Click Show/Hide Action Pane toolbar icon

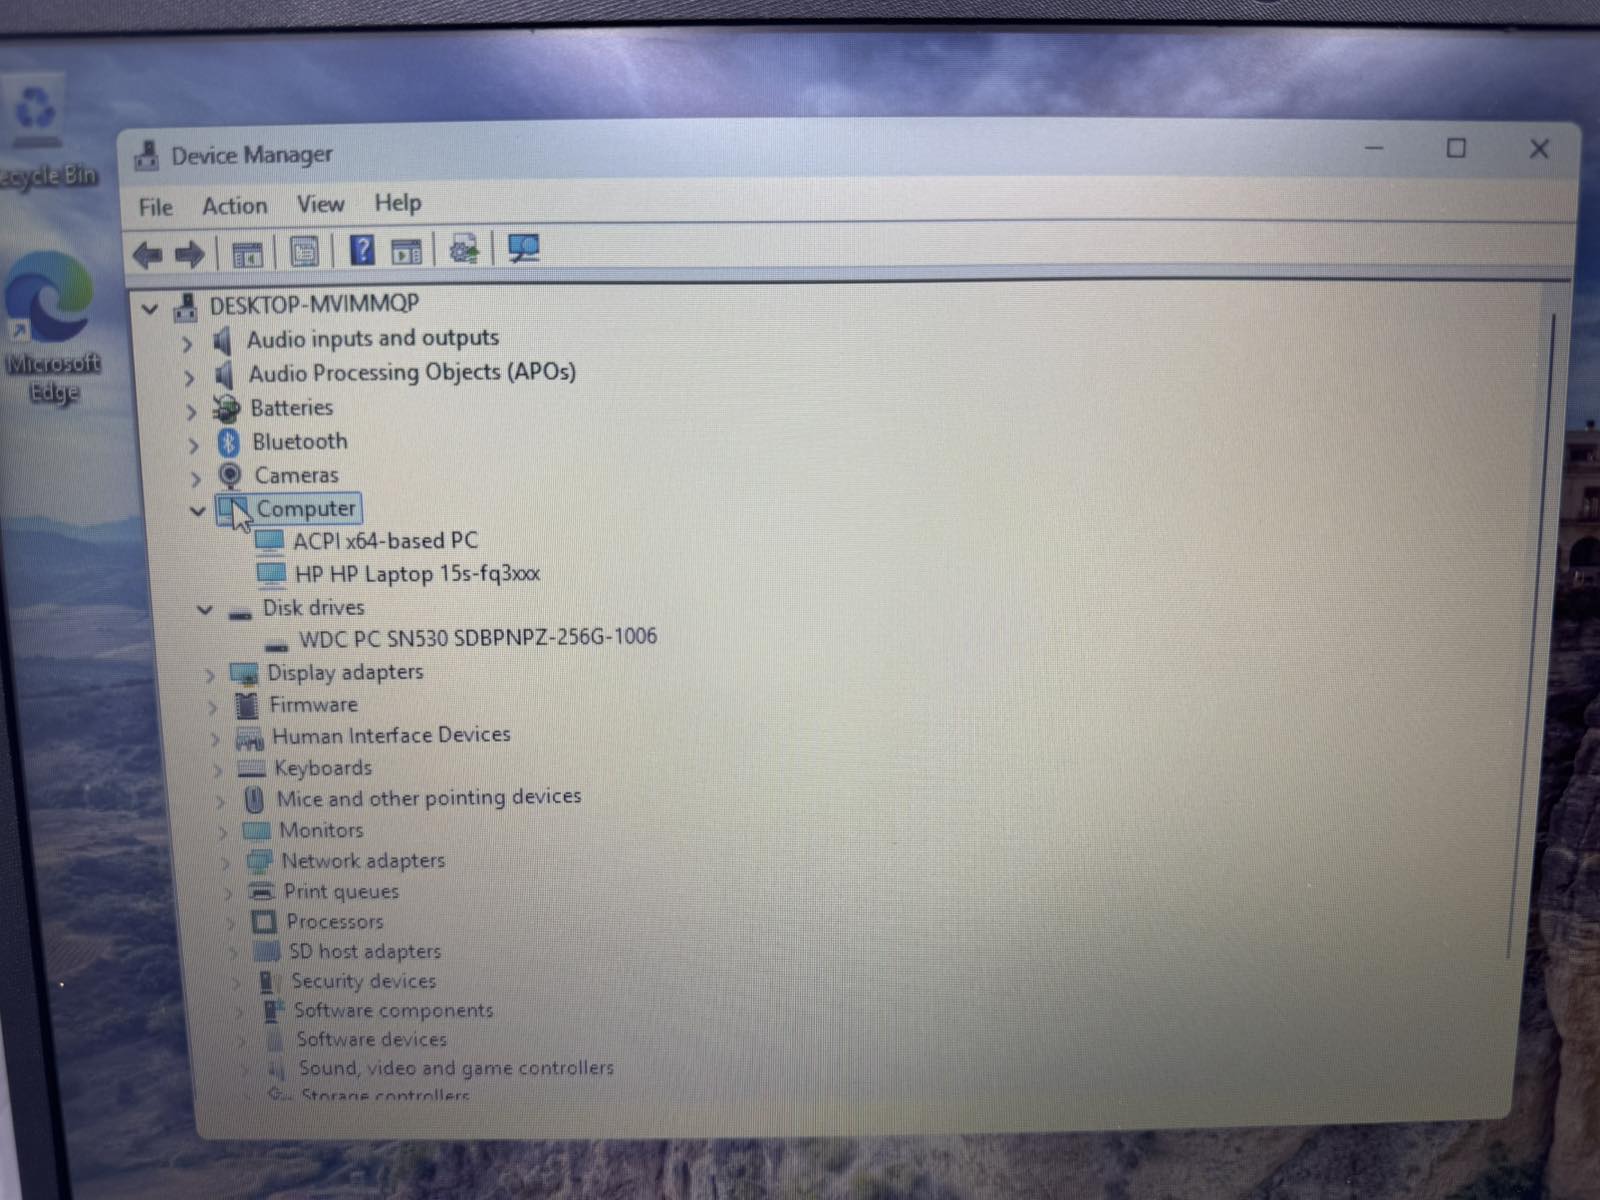pyautogui.click(x=406, y=252)
